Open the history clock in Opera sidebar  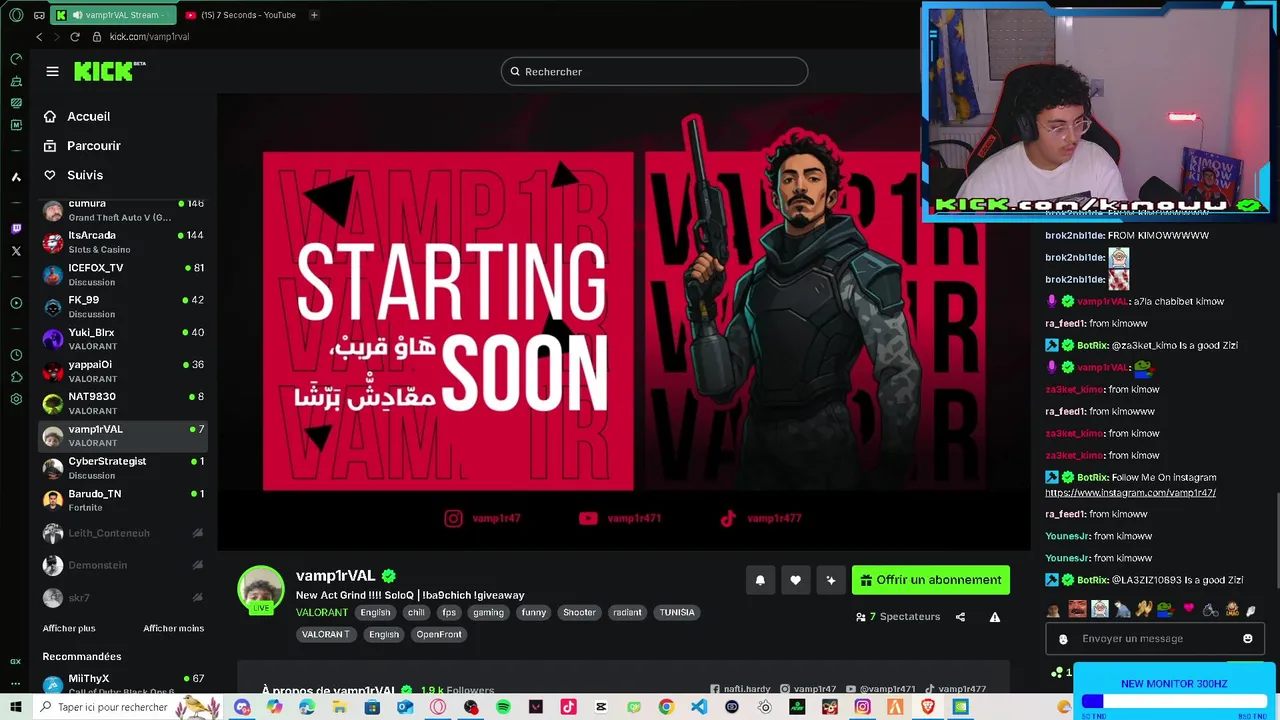tap(16, 355)
